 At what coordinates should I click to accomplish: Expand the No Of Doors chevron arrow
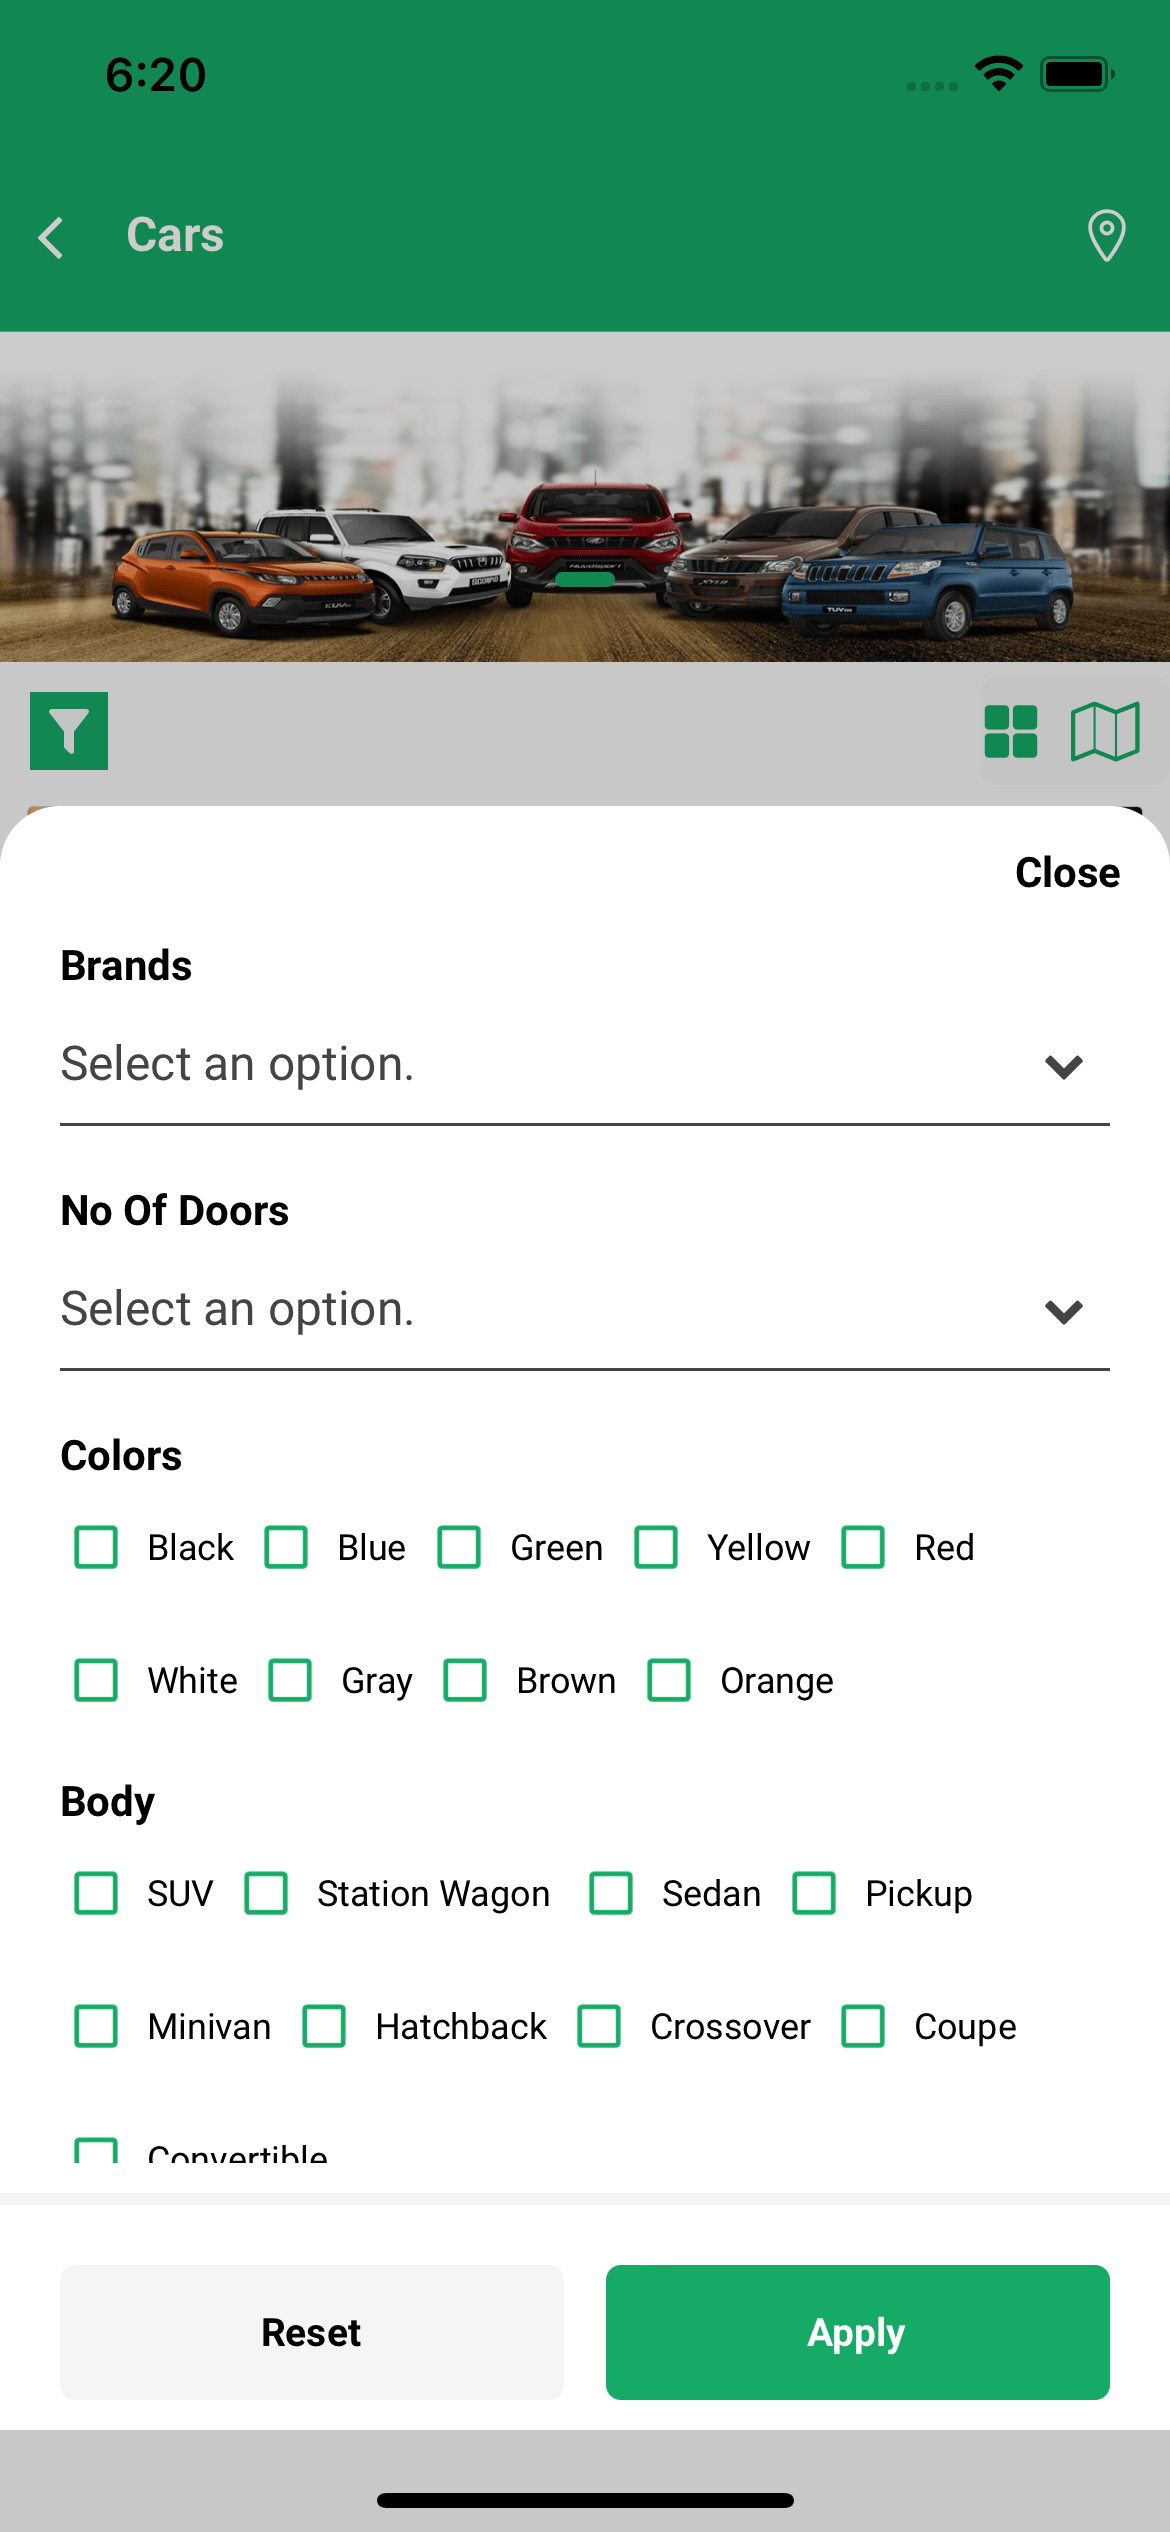(1064, 1312)
